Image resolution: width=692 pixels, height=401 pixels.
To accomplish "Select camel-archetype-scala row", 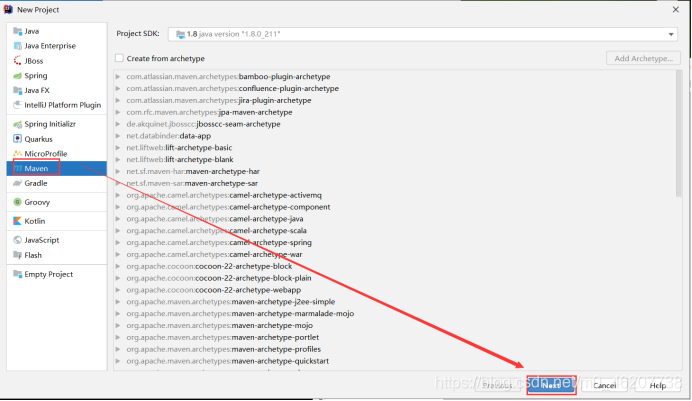I will click(397, 231).
